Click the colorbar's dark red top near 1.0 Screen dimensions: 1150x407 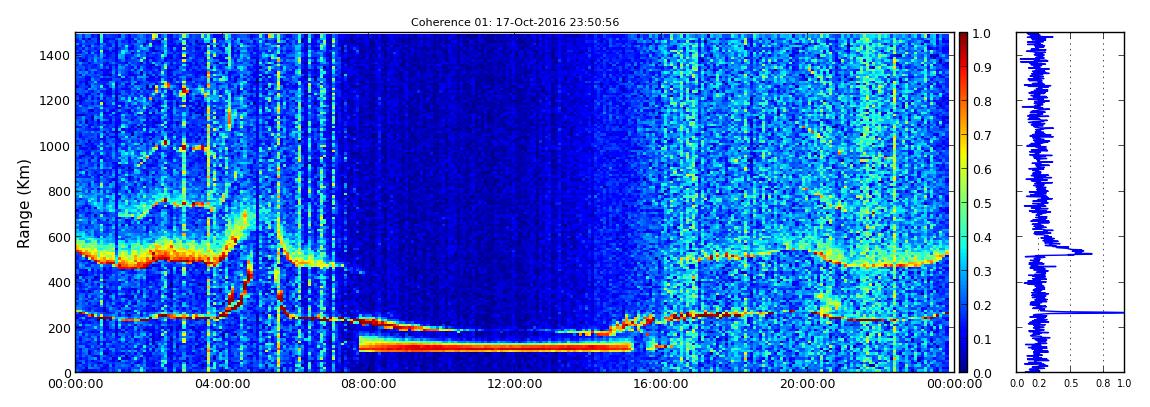coord(963,38)
